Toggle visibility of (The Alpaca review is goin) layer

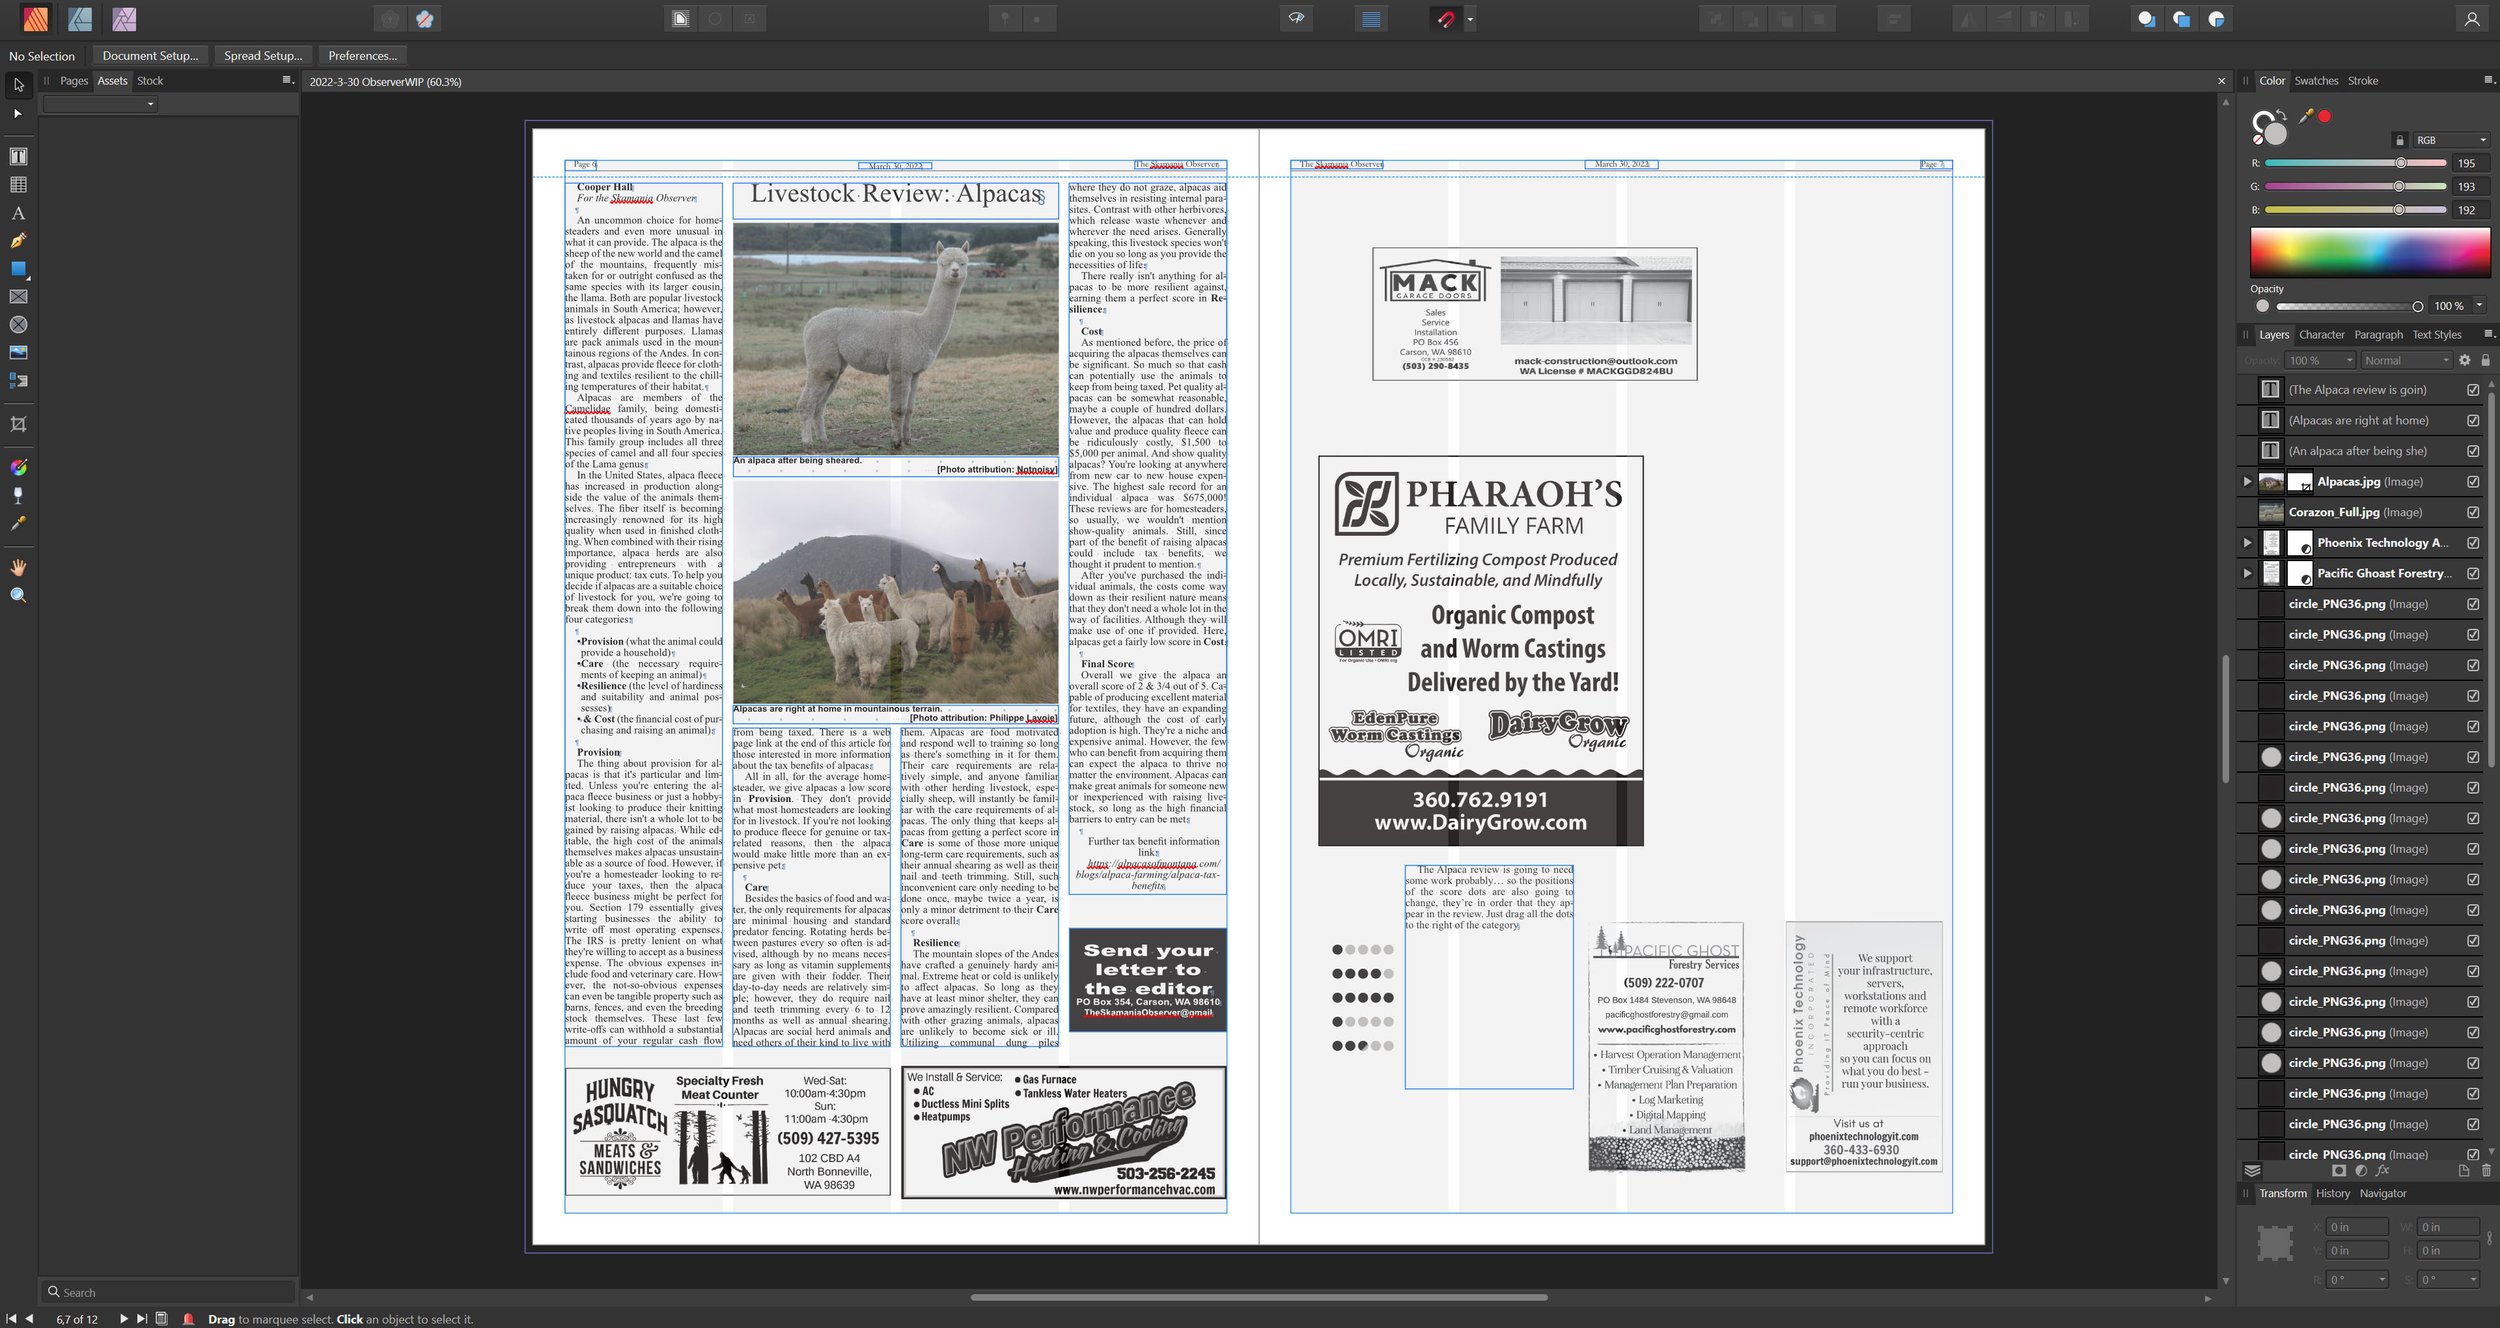click(x=2473, y=390)
